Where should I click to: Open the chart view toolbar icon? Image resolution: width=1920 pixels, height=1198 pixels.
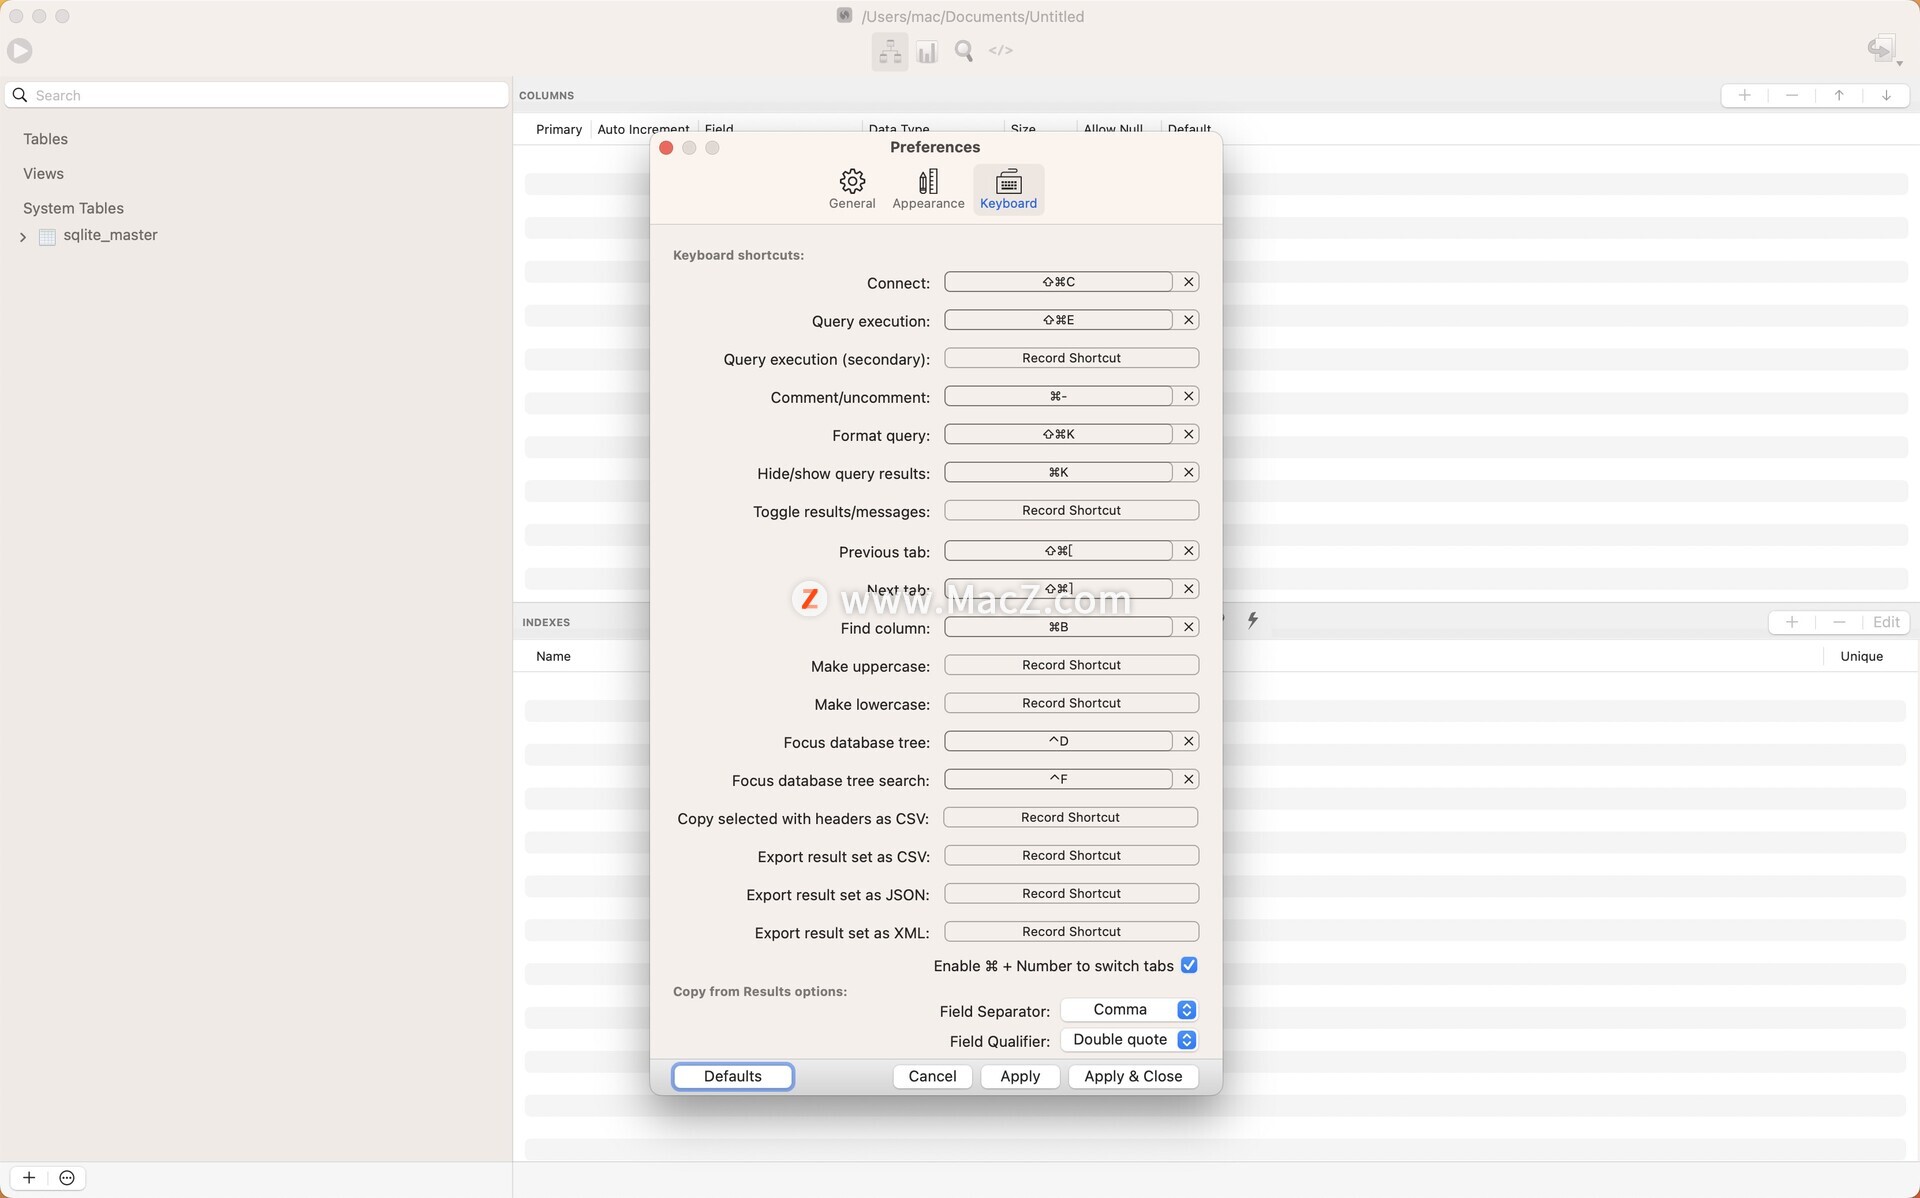(x=927, y=51)
